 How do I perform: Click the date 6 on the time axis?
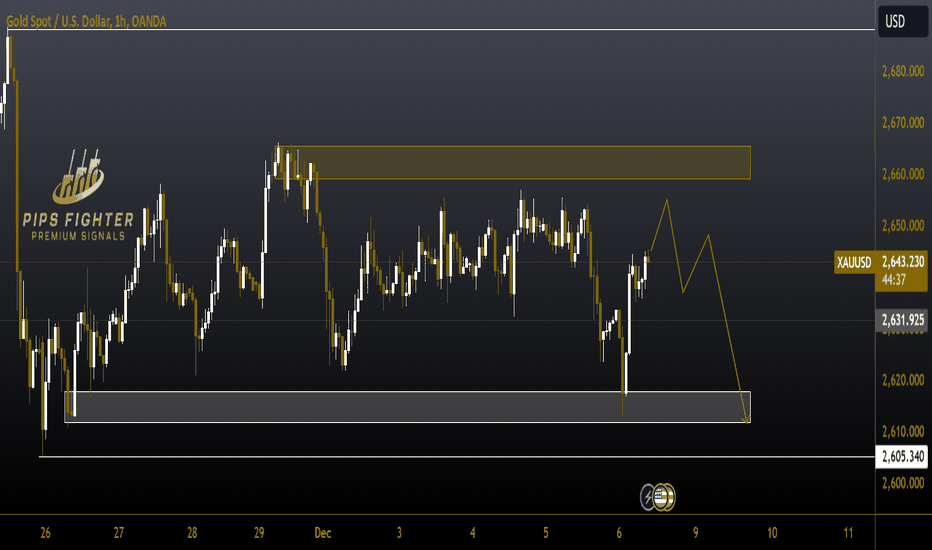[x=619, y=533]
